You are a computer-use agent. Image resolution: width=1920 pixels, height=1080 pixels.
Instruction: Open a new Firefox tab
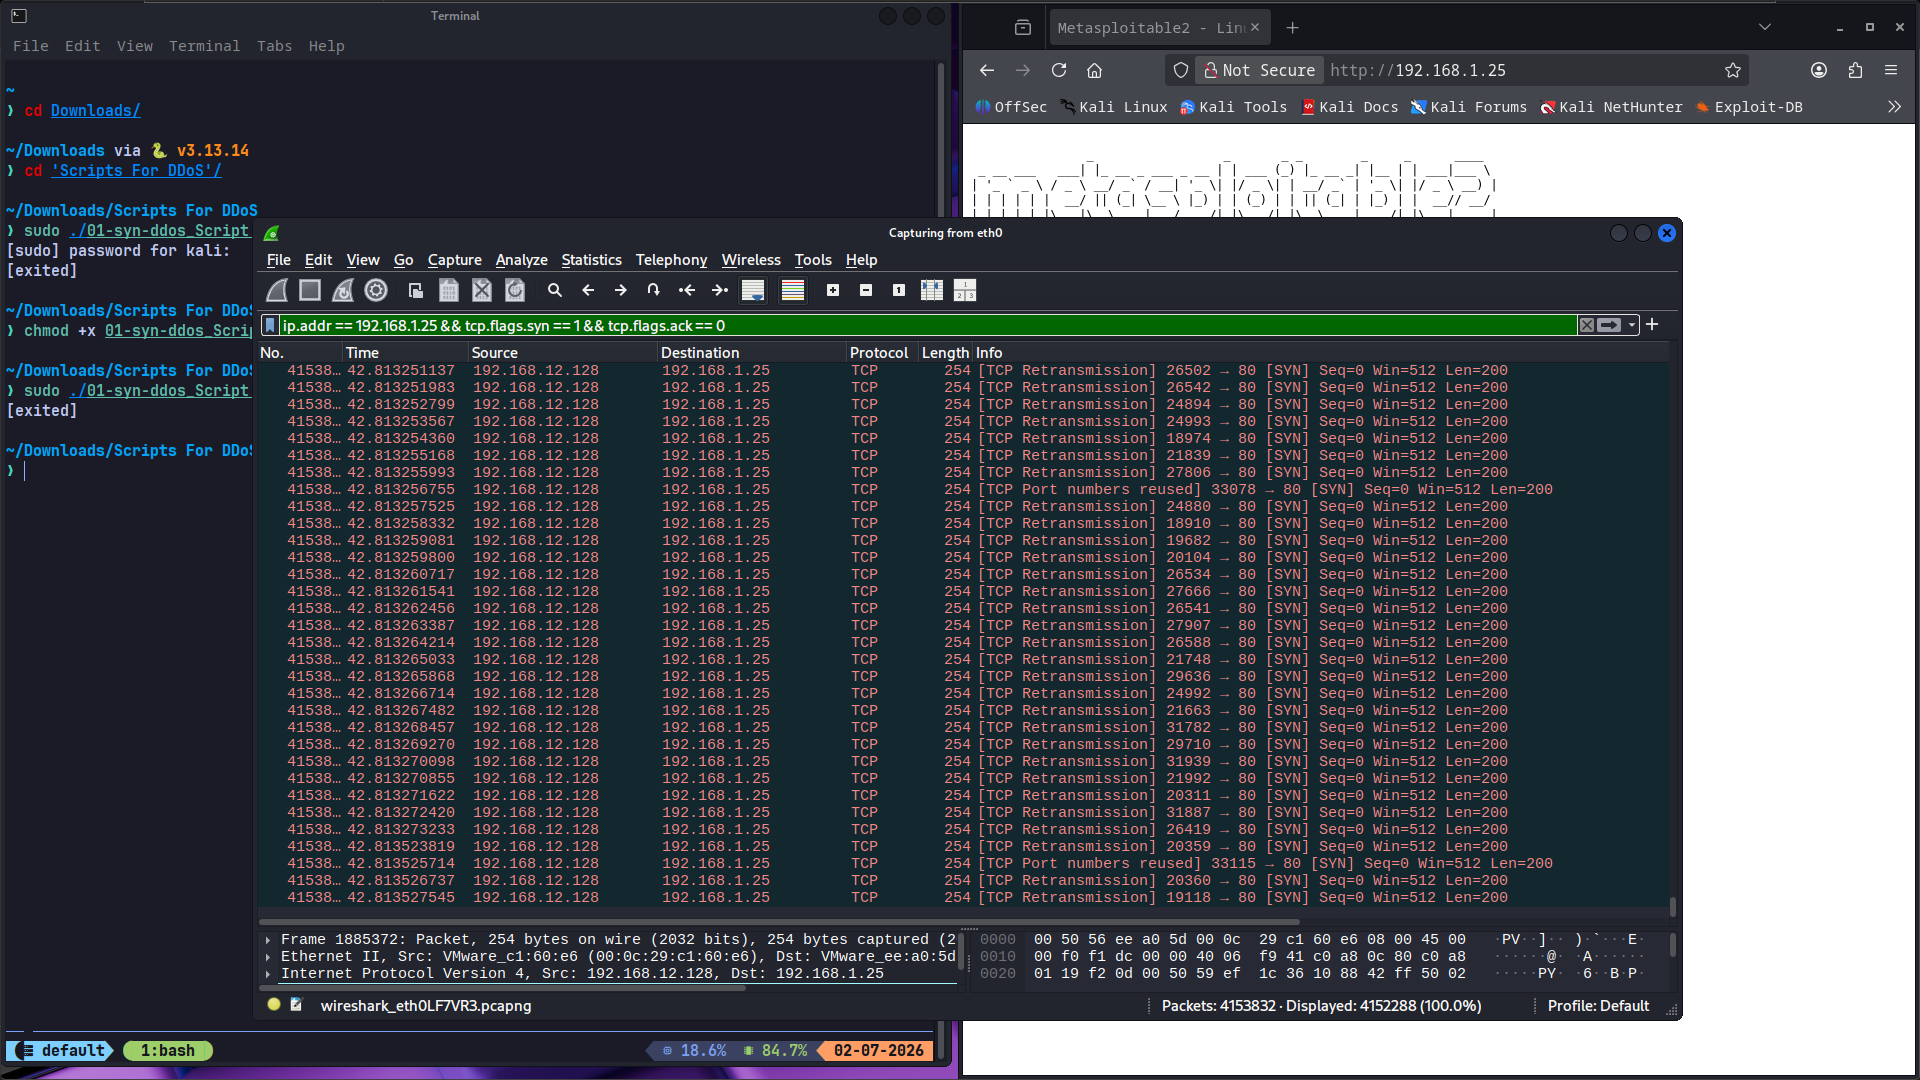click(x=1292, y=28)
